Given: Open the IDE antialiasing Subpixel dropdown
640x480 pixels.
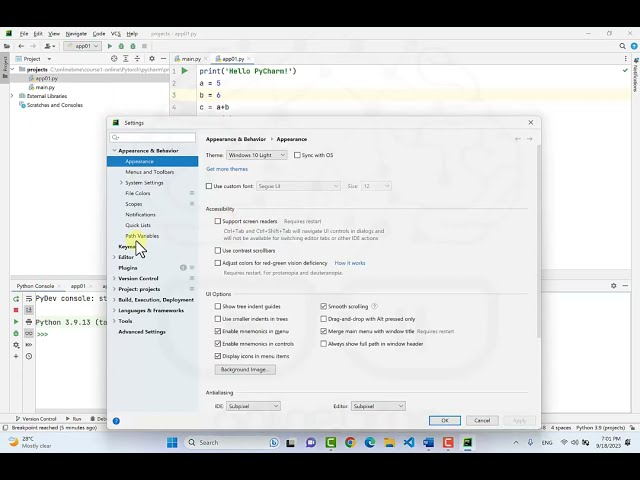Looking at the screenshot, I should pos(253,406).
